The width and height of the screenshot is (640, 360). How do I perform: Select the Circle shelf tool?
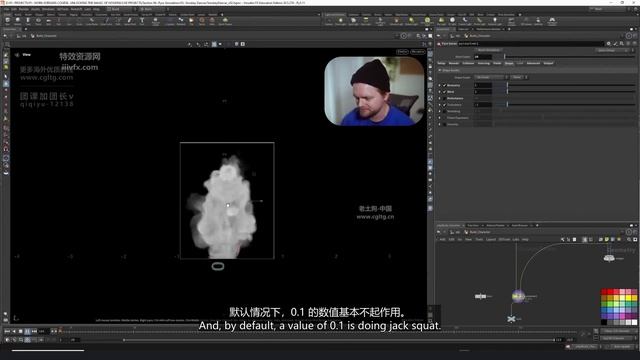coord(79,20)
